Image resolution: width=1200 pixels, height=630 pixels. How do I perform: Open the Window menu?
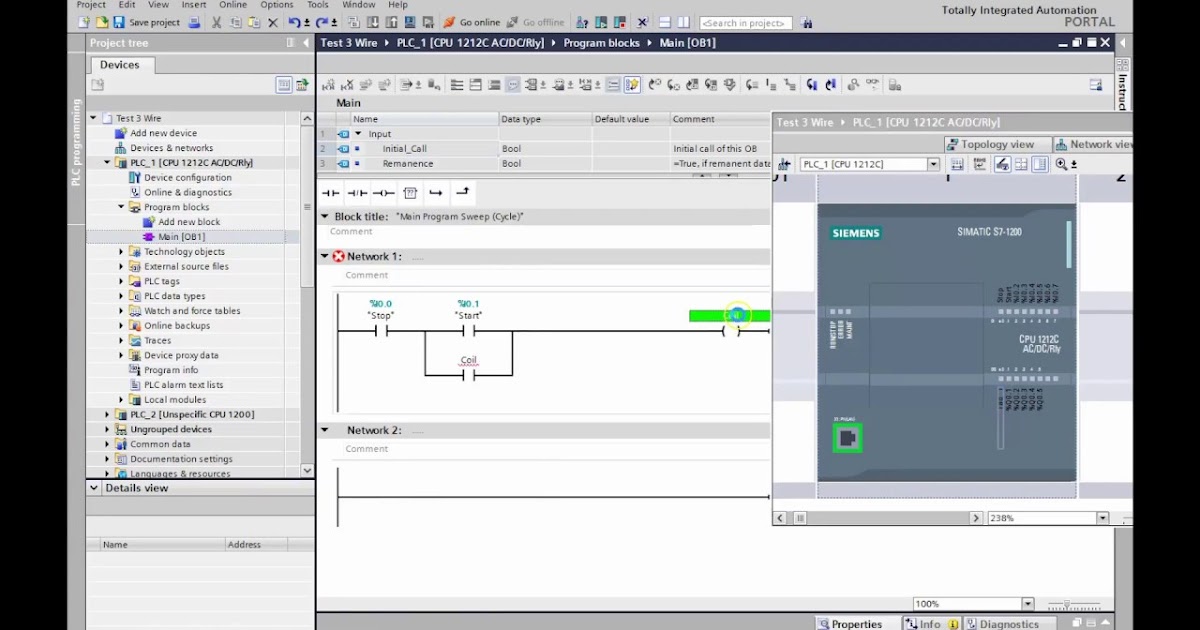point(359,4)
